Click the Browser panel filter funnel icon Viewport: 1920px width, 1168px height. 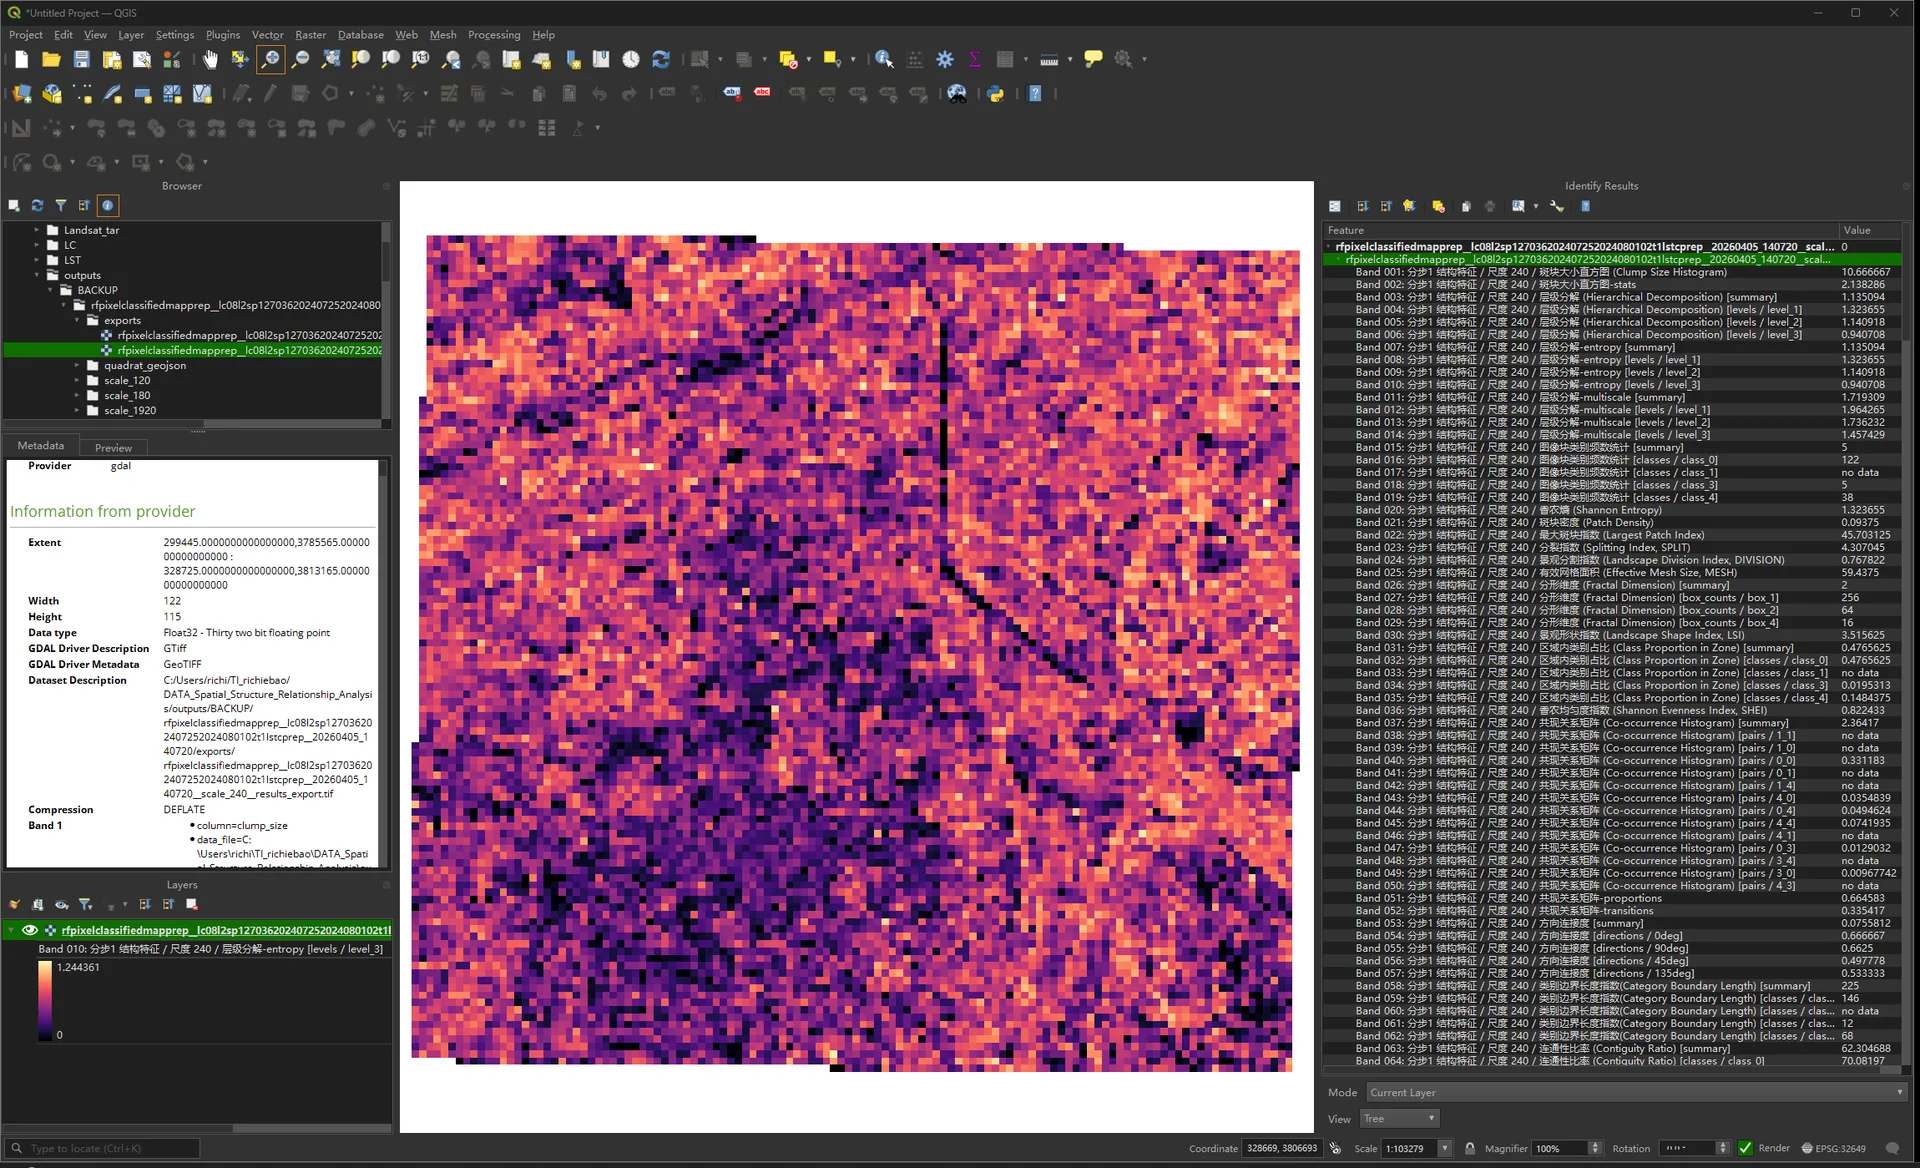point(61,206)
